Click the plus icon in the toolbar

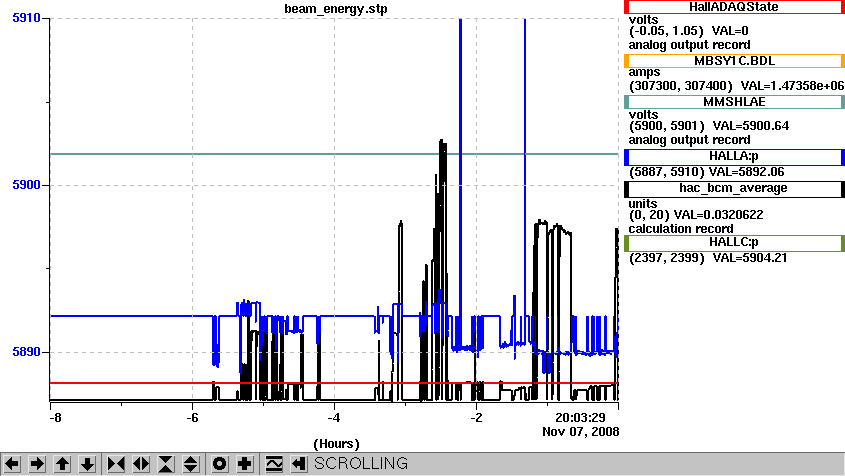tap(245, 464)
